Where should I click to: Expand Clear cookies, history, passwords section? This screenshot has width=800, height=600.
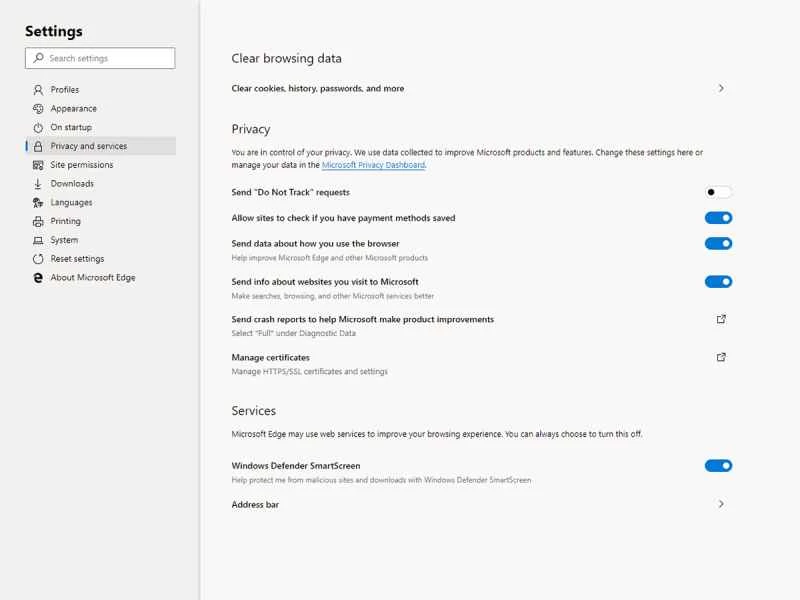pos(721,88)
